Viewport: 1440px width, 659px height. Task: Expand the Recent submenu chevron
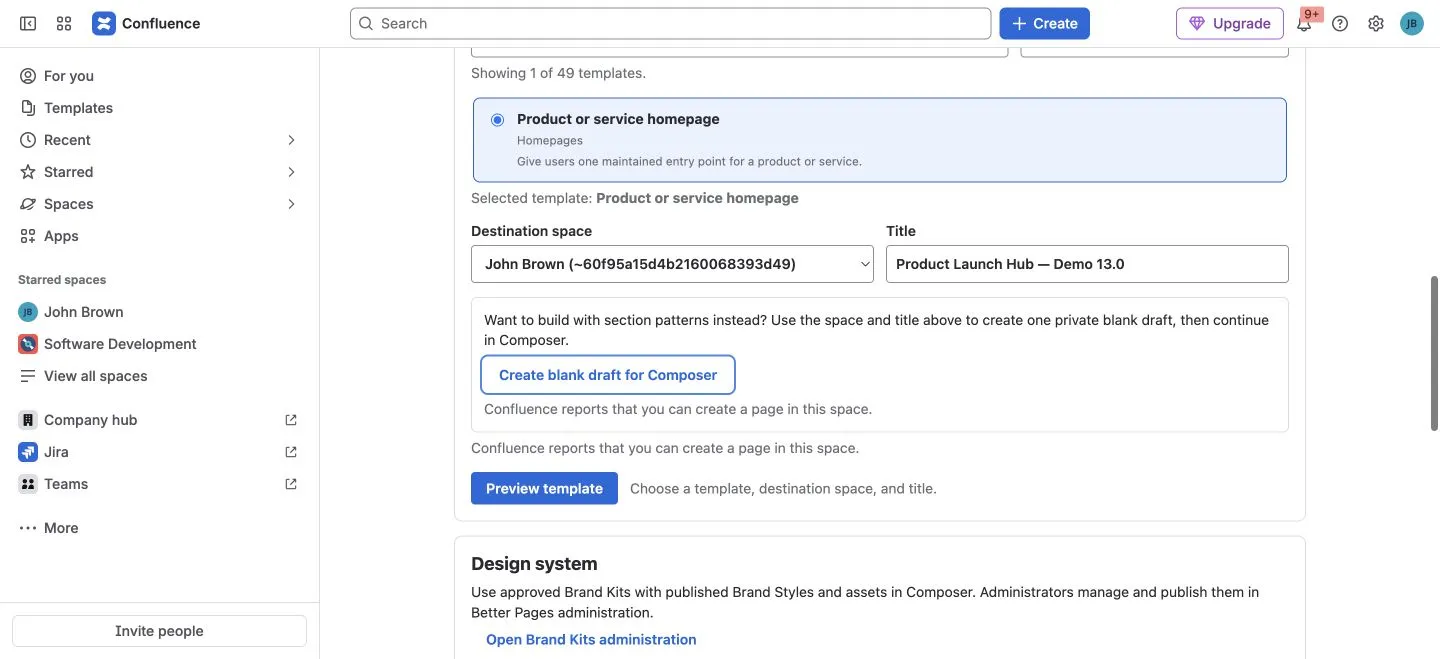click(x=291, y=140)
